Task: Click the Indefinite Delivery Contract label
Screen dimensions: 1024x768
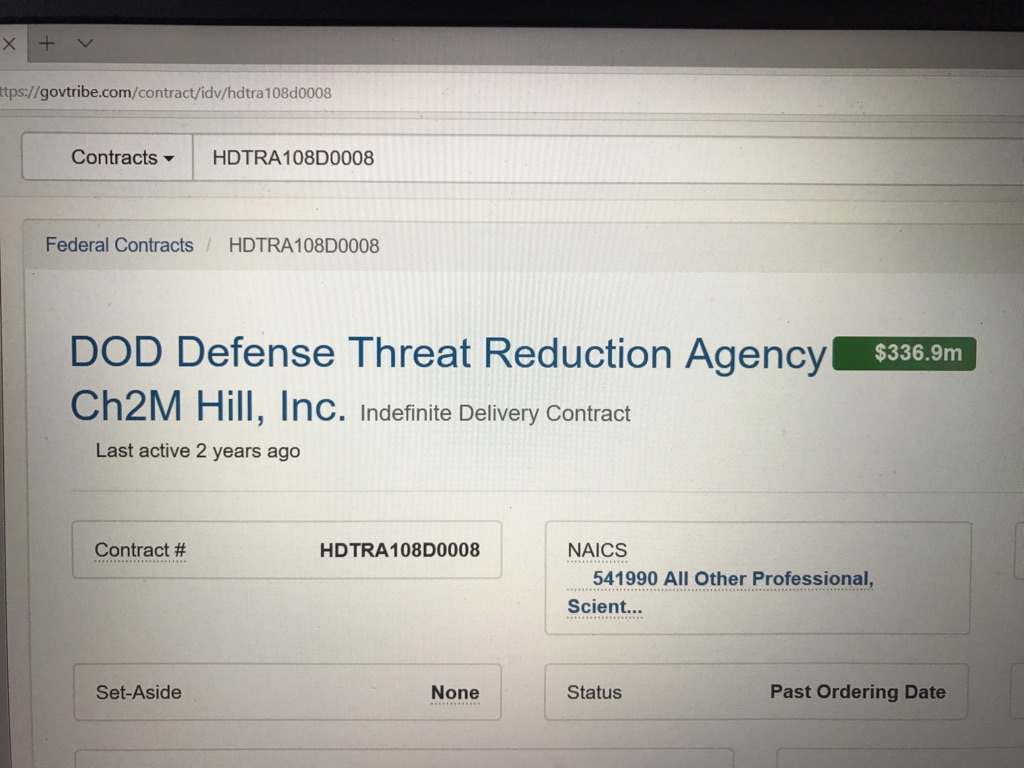Action: click(x=495, y=413)
